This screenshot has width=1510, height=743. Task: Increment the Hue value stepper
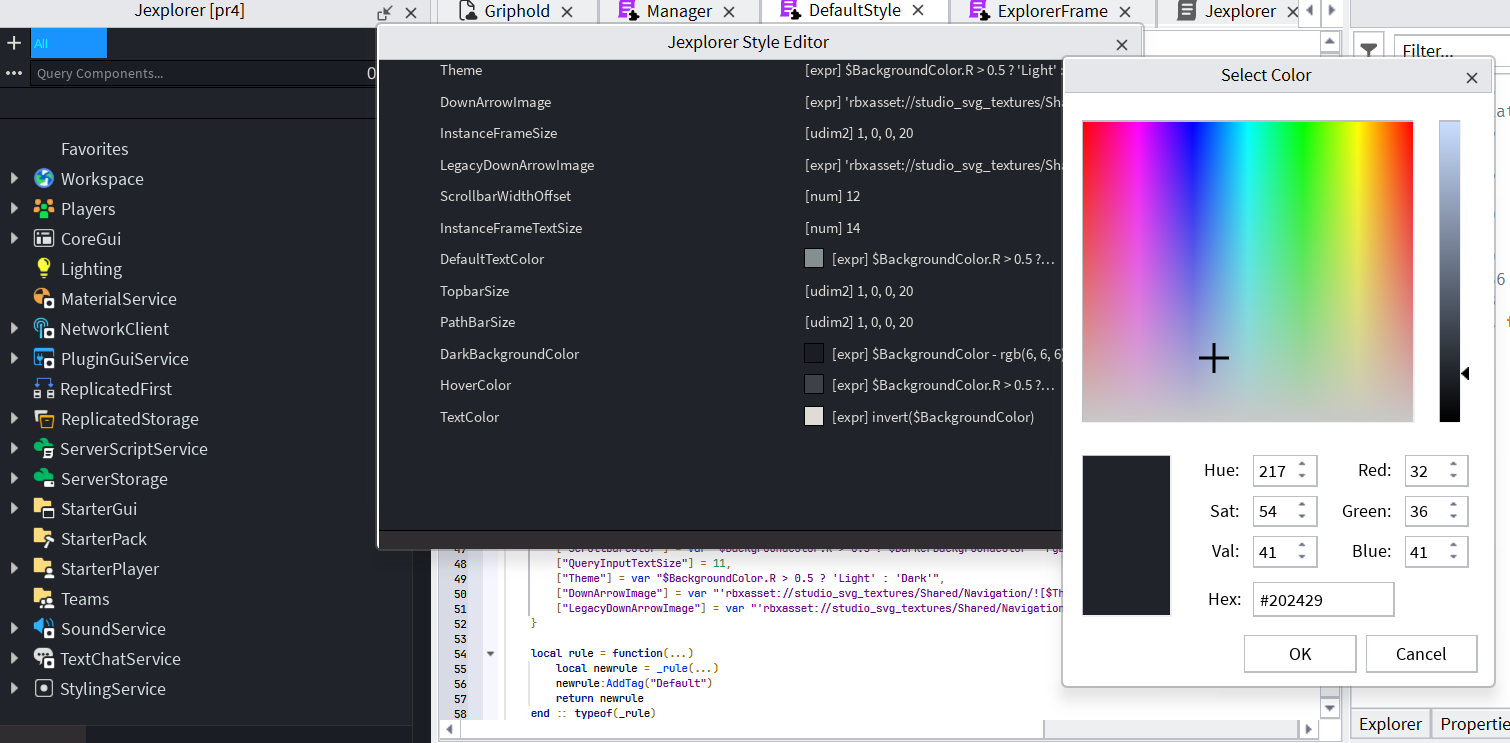click(1300, 464)
